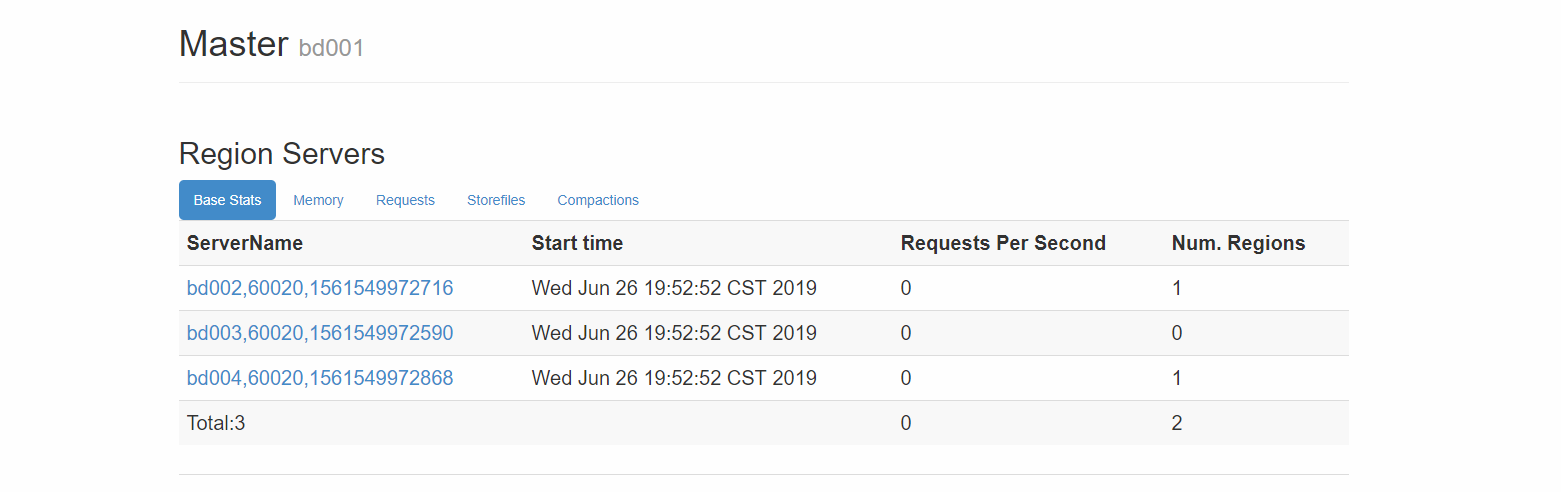This screenshot has height=492, width=1561.
Task: Open region server bd003,60020,1561549972590 link
Action: click(x=320, y=333)
